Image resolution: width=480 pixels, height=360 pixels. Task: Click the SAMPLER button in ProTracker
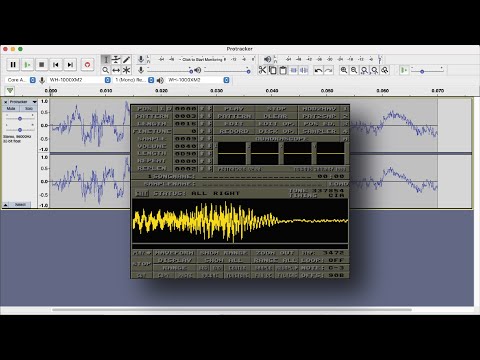(x=319, y=131)
